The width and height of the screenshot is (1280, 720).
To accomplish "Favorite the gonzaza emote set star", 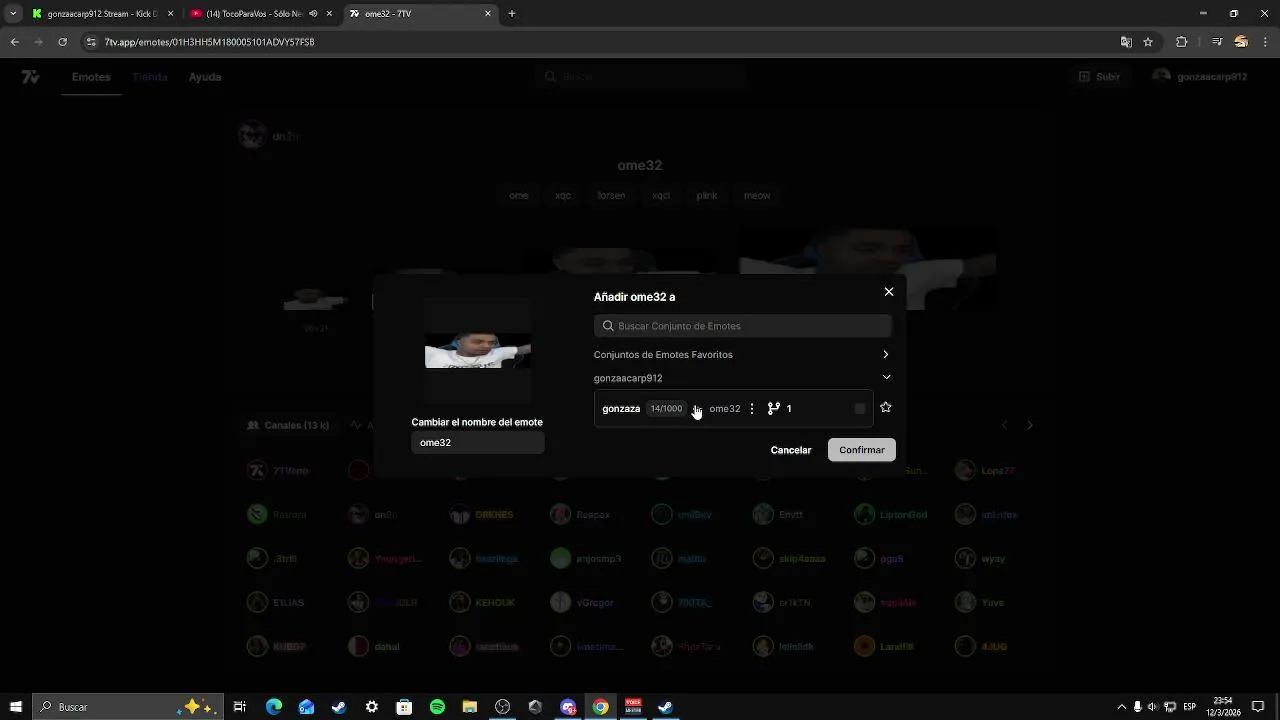I will coord(885,408).
